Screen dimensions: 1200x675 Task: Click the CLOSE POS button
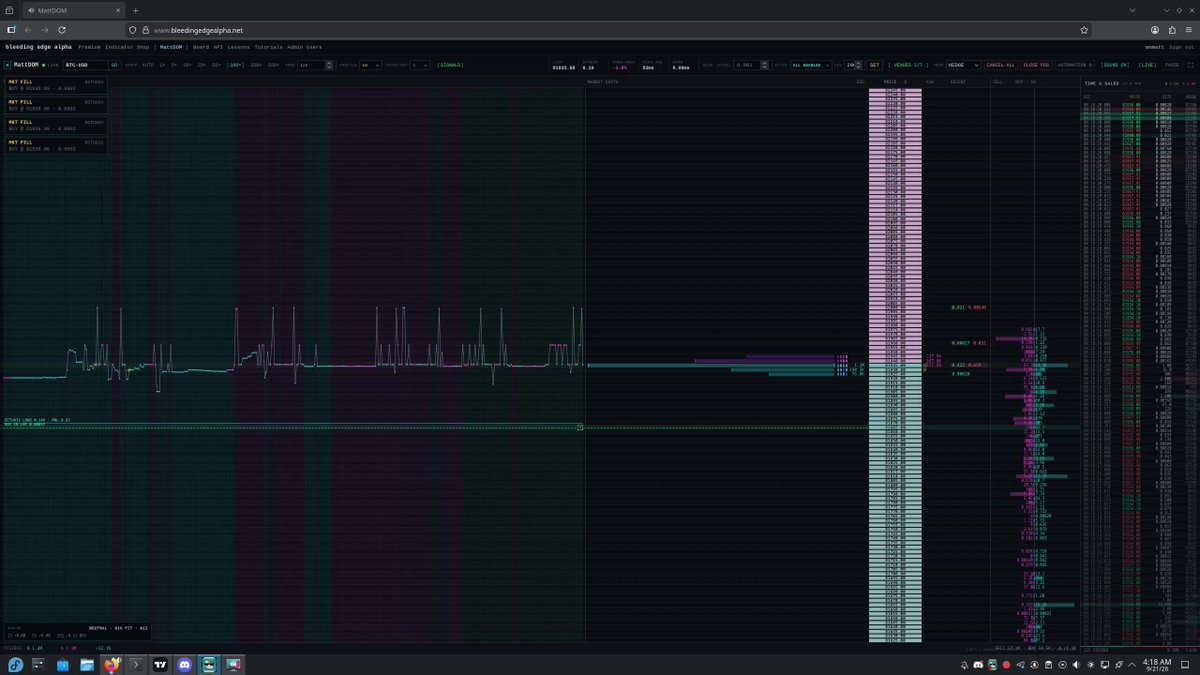click(1036, 65)
